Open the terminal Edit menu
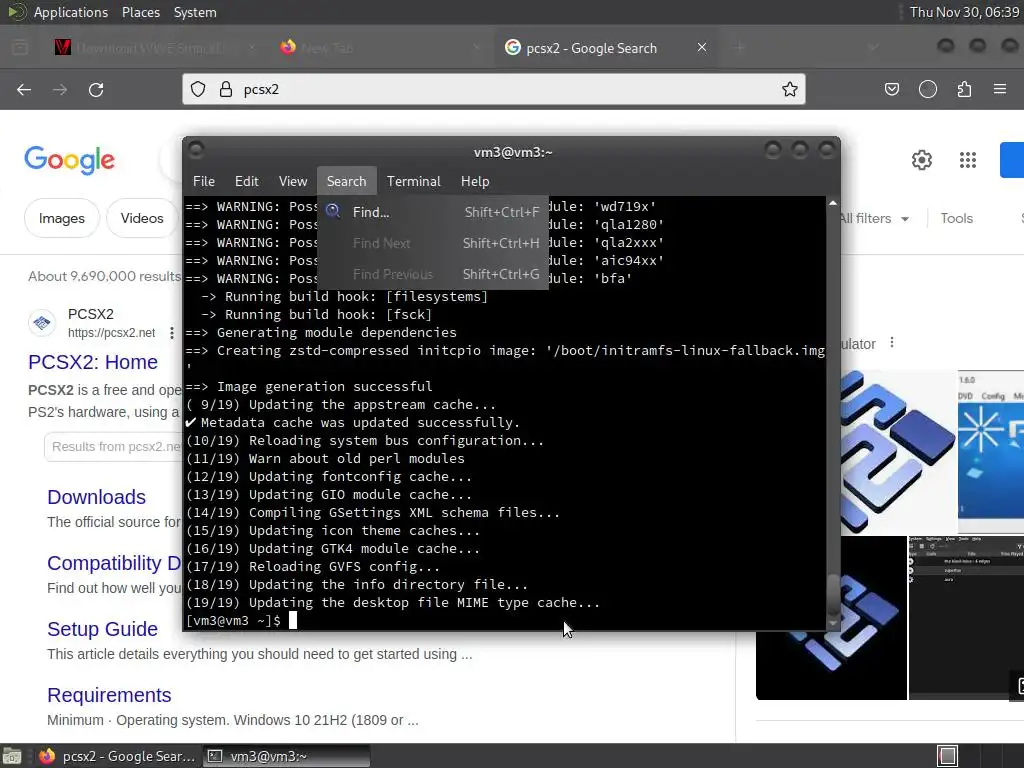This screenshot has height=768, width=1024. point(246,182)
